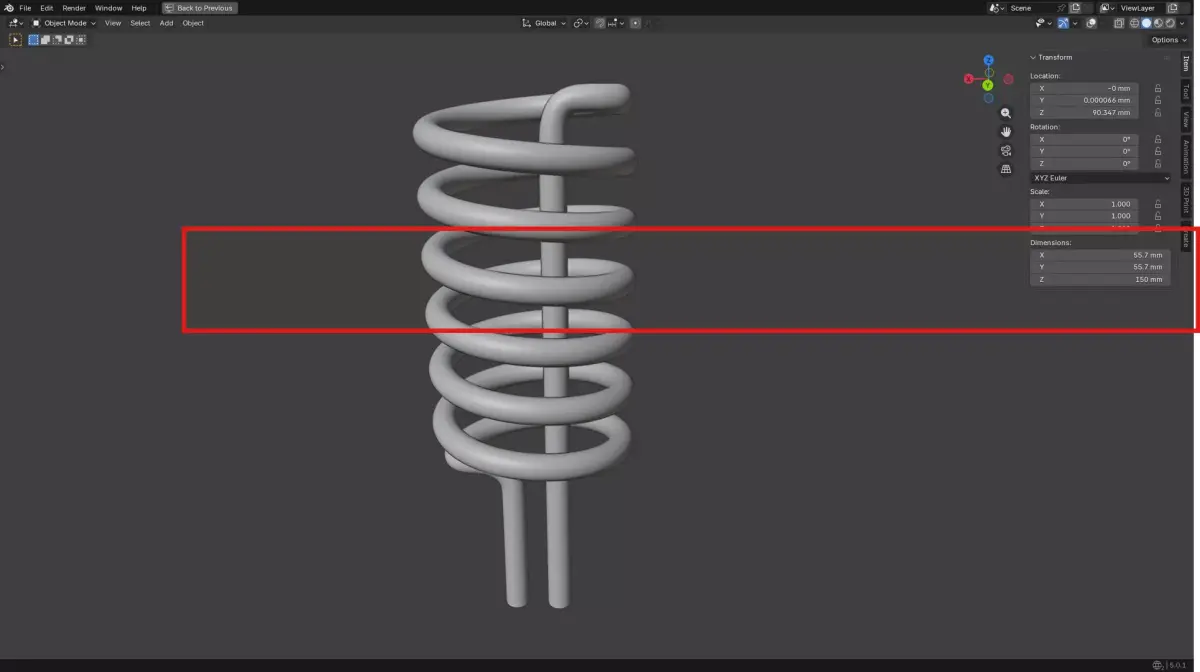Viewport: 1200px width, 672px height.
Task: Open the Help menu
Action: pyautogui.click(x=139, y=8)
